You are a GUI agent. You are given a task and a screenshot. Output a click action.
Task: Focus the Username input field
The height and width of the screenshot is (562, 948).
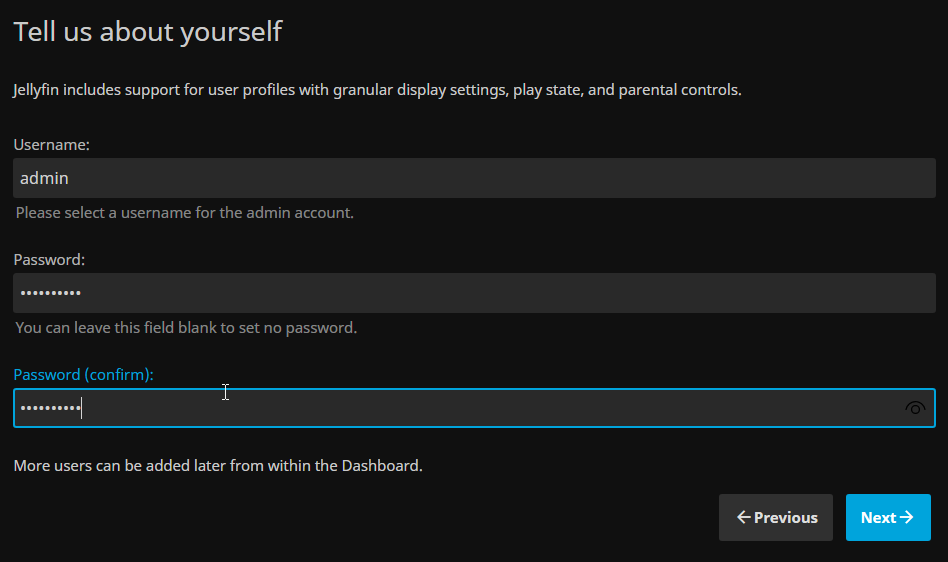[474, 178]
